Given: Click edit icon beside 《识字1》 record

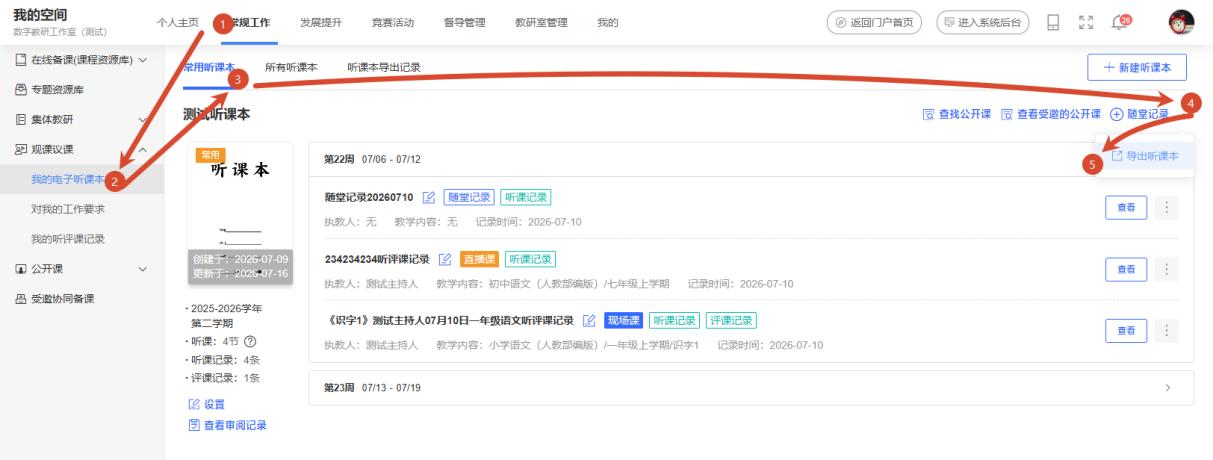Looking at the screenshot, I should [x=589, y=321].
